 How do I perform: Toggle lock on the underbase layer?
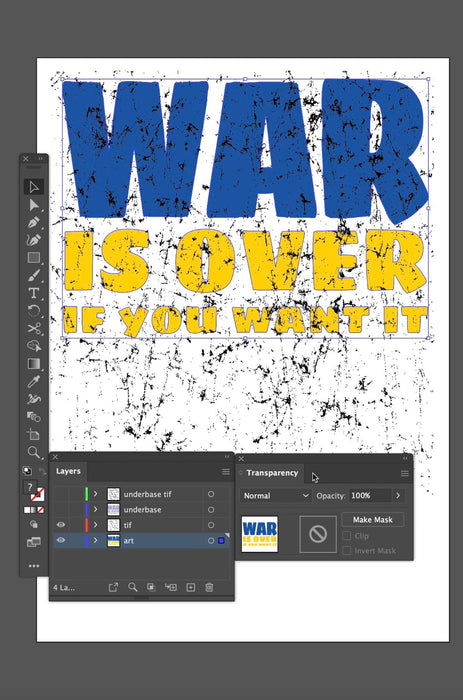pyautogui.click(x=75, y=509)
